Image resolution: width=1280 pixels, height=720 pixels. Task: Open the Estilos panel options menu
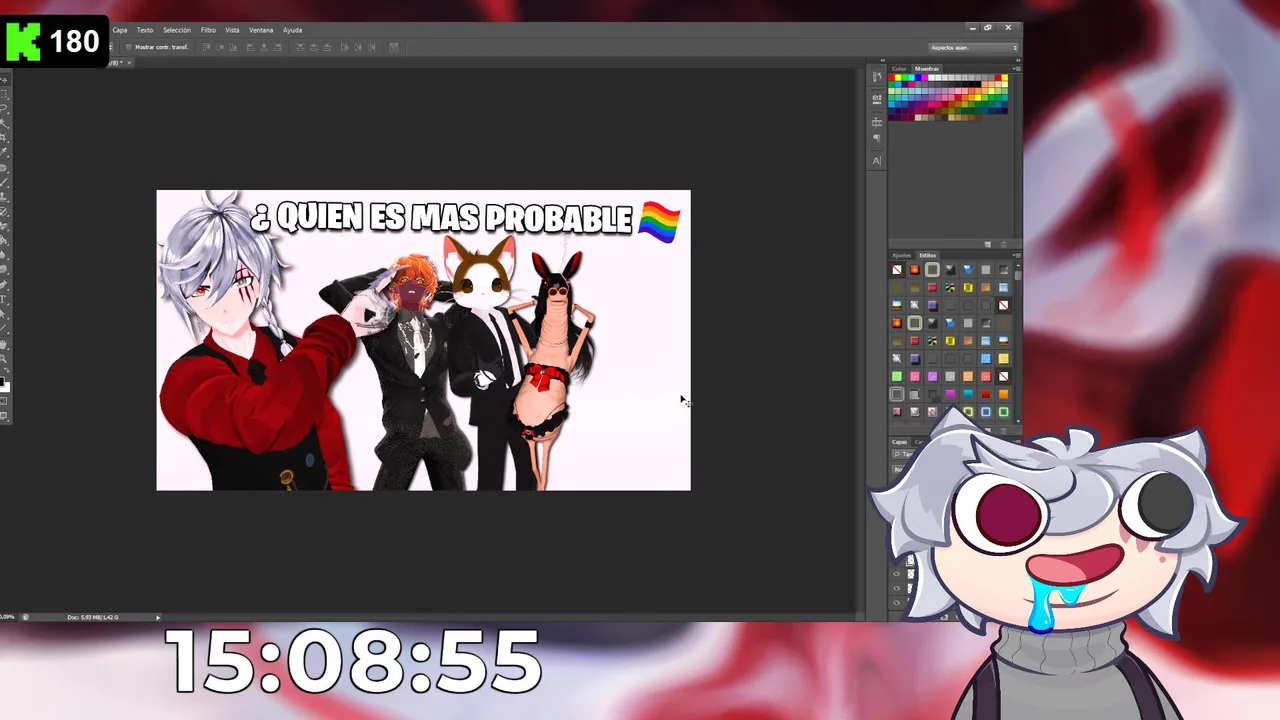click(1017, 255)
